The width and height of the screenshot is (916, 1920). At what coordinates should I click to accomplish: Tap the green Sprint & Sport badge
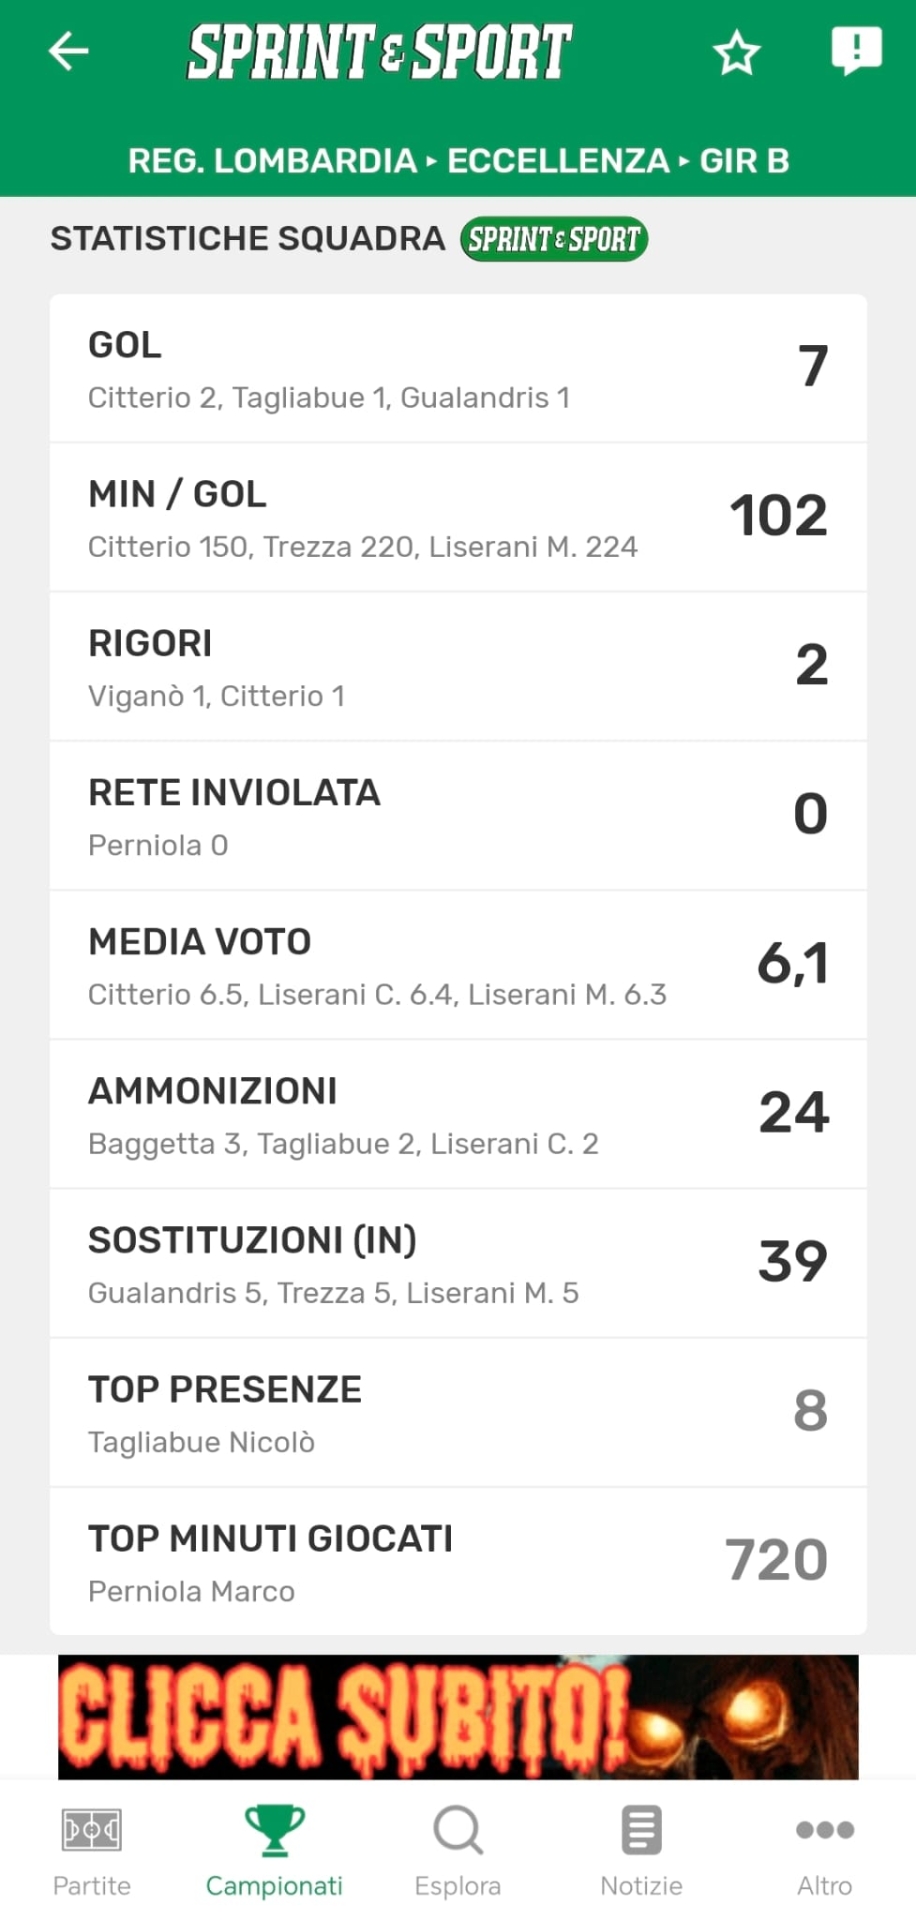click(x=554, y=239)
